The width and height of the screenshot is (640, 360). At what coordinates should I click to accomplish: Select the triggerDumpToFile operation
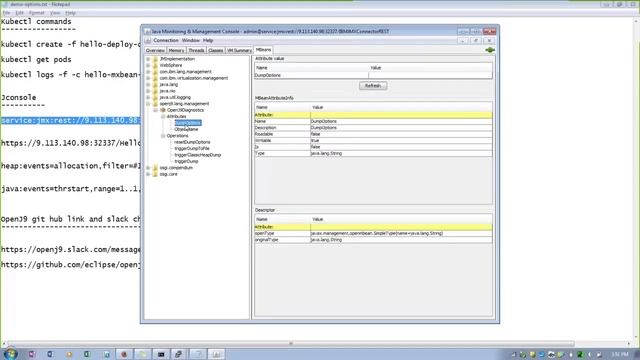[x=192, y=149]
